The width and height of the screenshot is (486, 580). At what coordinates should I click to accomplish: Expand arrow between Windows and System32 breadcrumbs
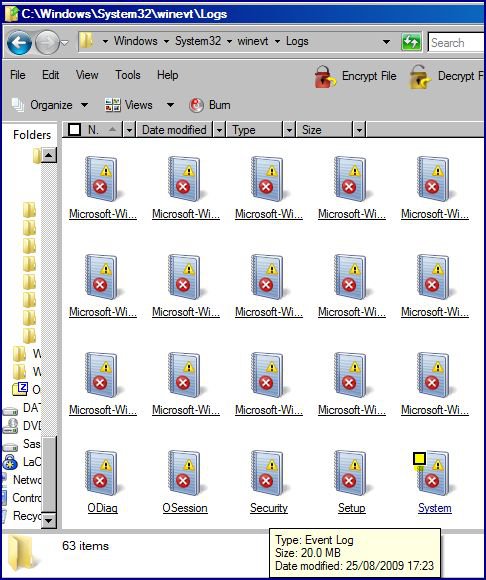[166, 41]
